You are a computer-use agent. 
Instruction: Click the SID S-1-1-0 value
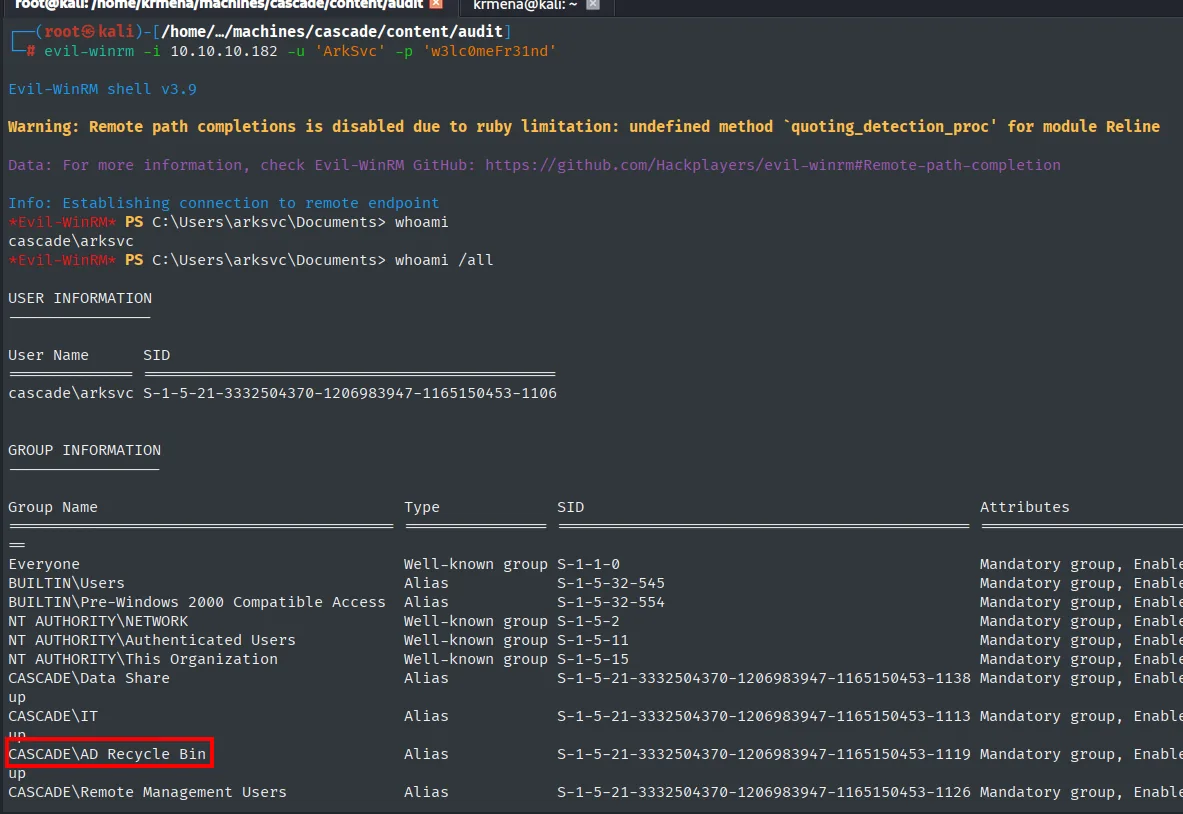[588, 564]
